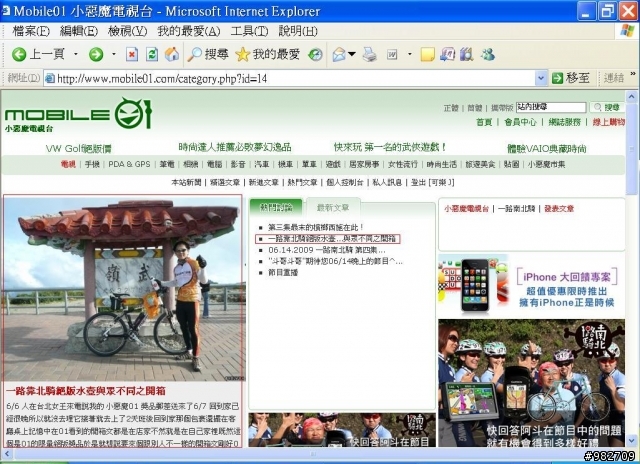
Task: Switch to 簡體 language version
Action: (x=475, y=108)
